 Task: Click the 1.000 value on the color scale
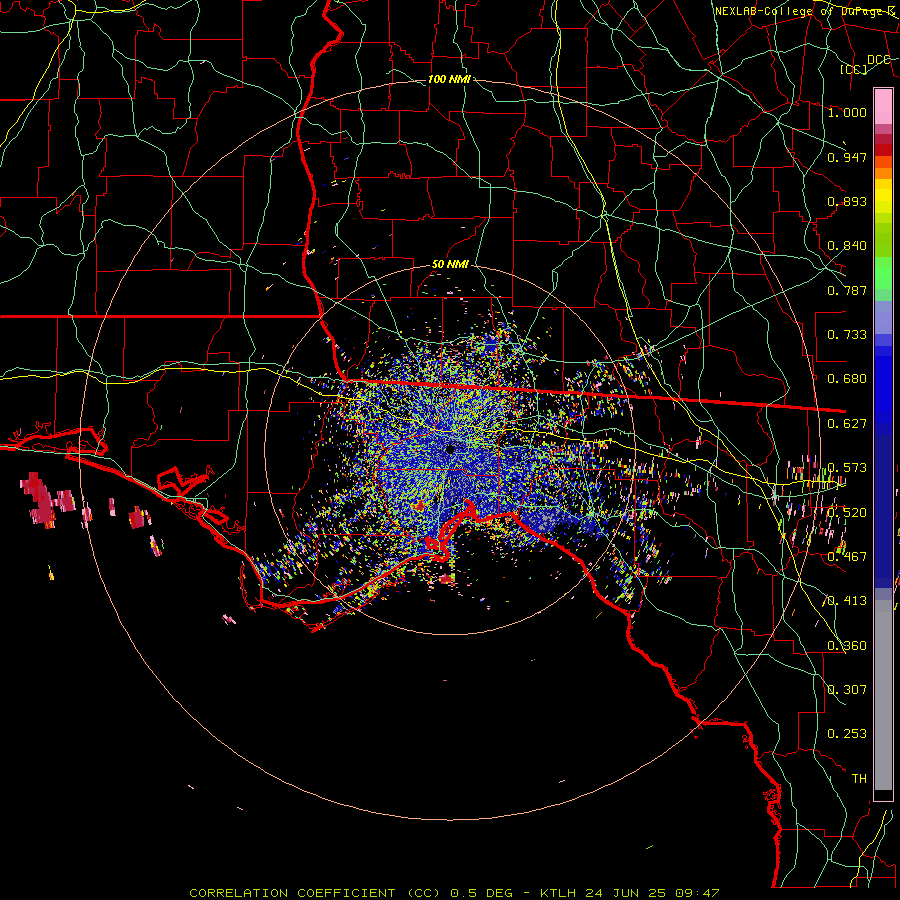[x=847, y=112]
